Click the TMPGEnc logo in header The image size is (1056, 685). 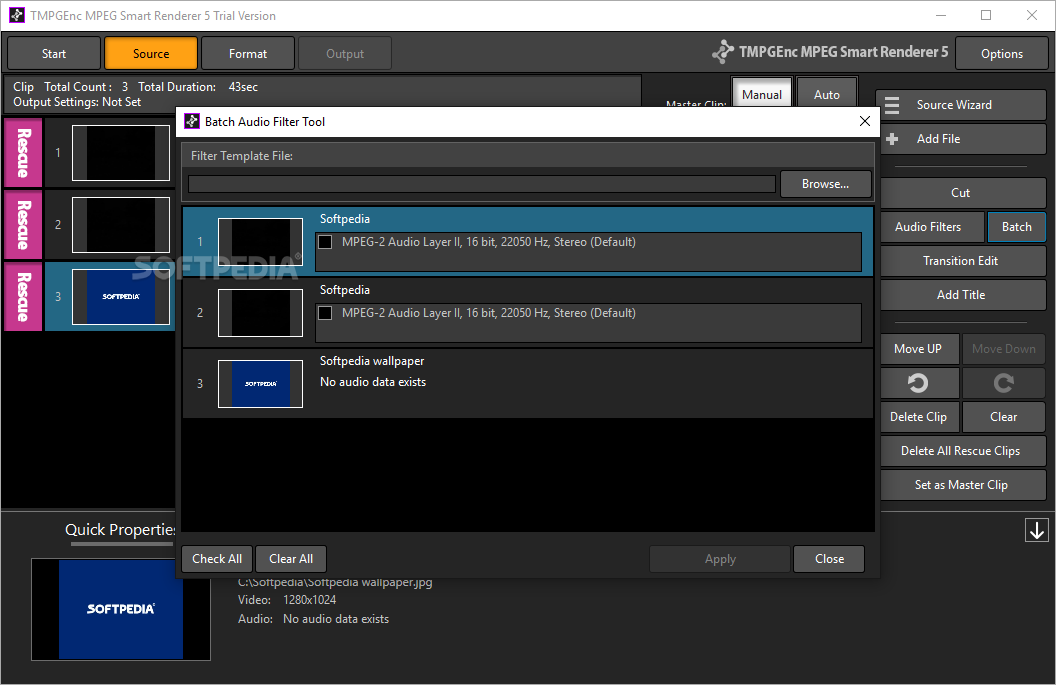(723, 52)
